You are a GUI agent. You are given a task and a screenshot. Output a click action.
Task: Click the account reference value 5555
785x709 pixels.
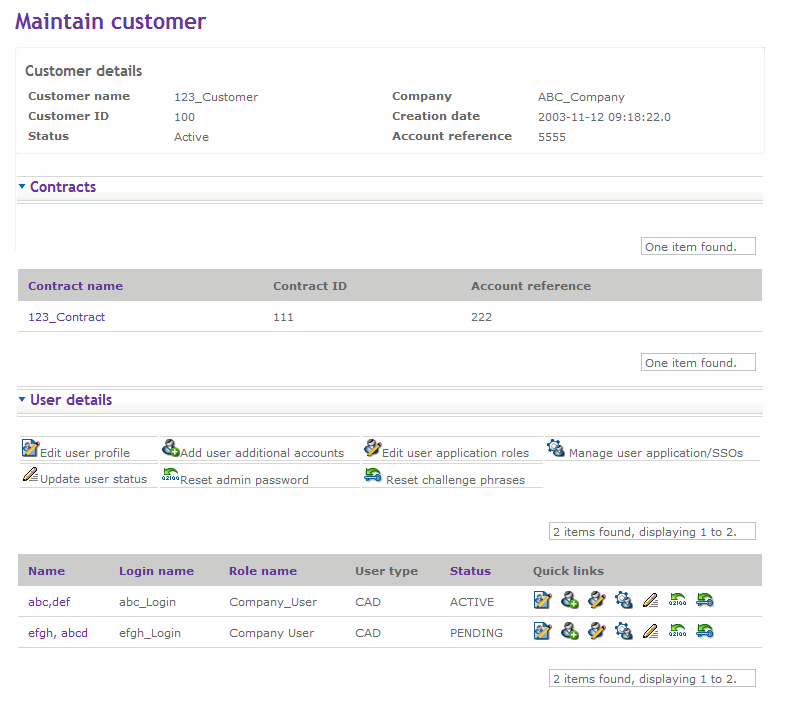click(x=552, y=137)
